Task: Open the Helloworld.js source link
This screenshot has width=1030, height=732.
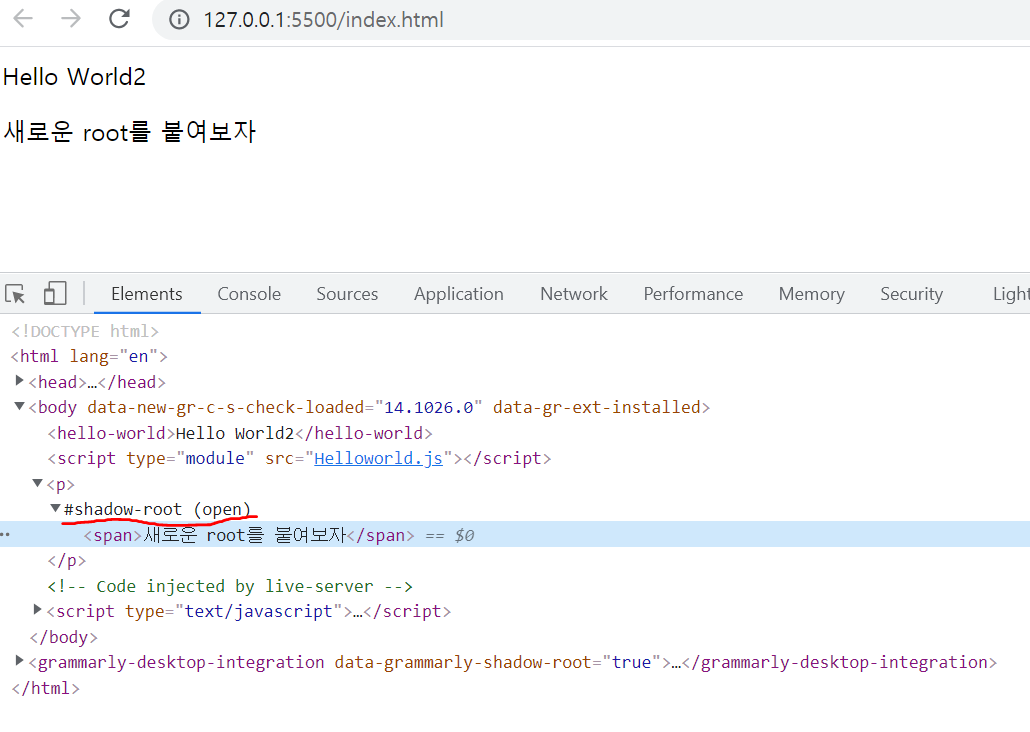Action: click(x=378, y=458)
